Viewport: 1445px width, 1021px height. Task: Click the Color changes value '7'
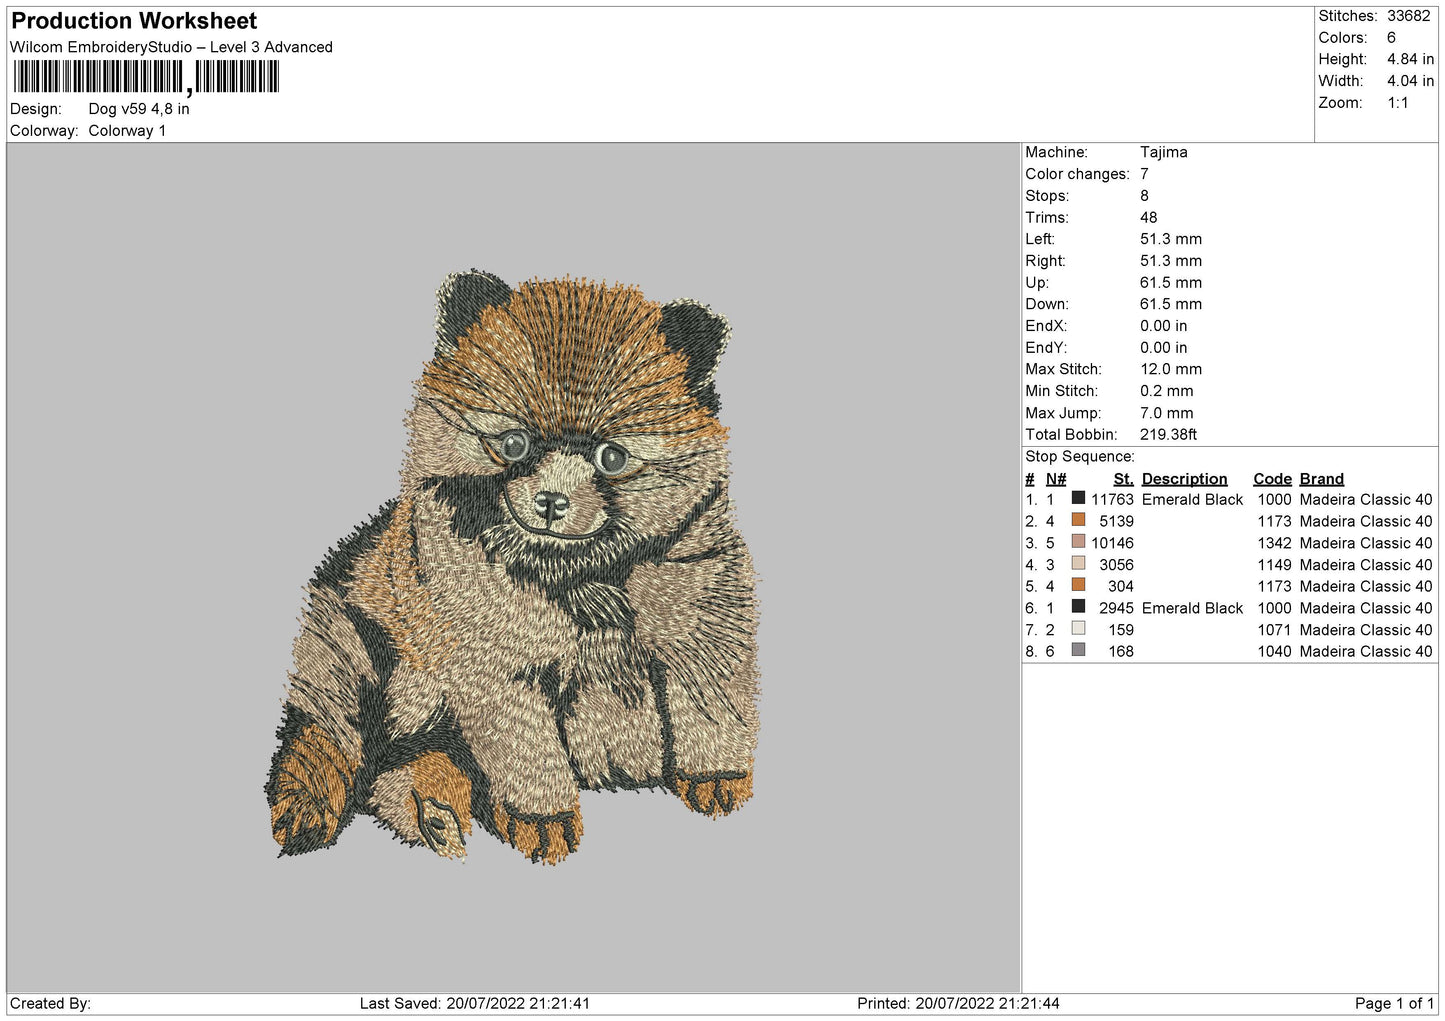tap(1144, 174)
